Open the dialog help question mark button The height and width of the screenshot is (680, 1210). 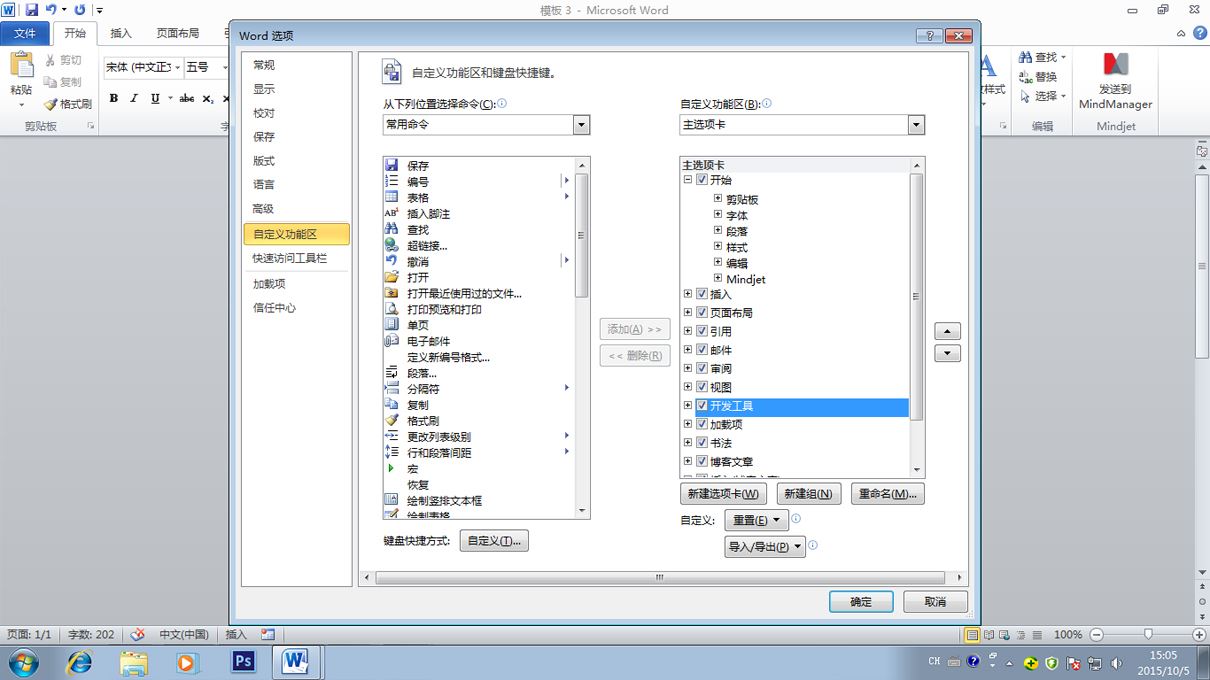pos(929,35)
